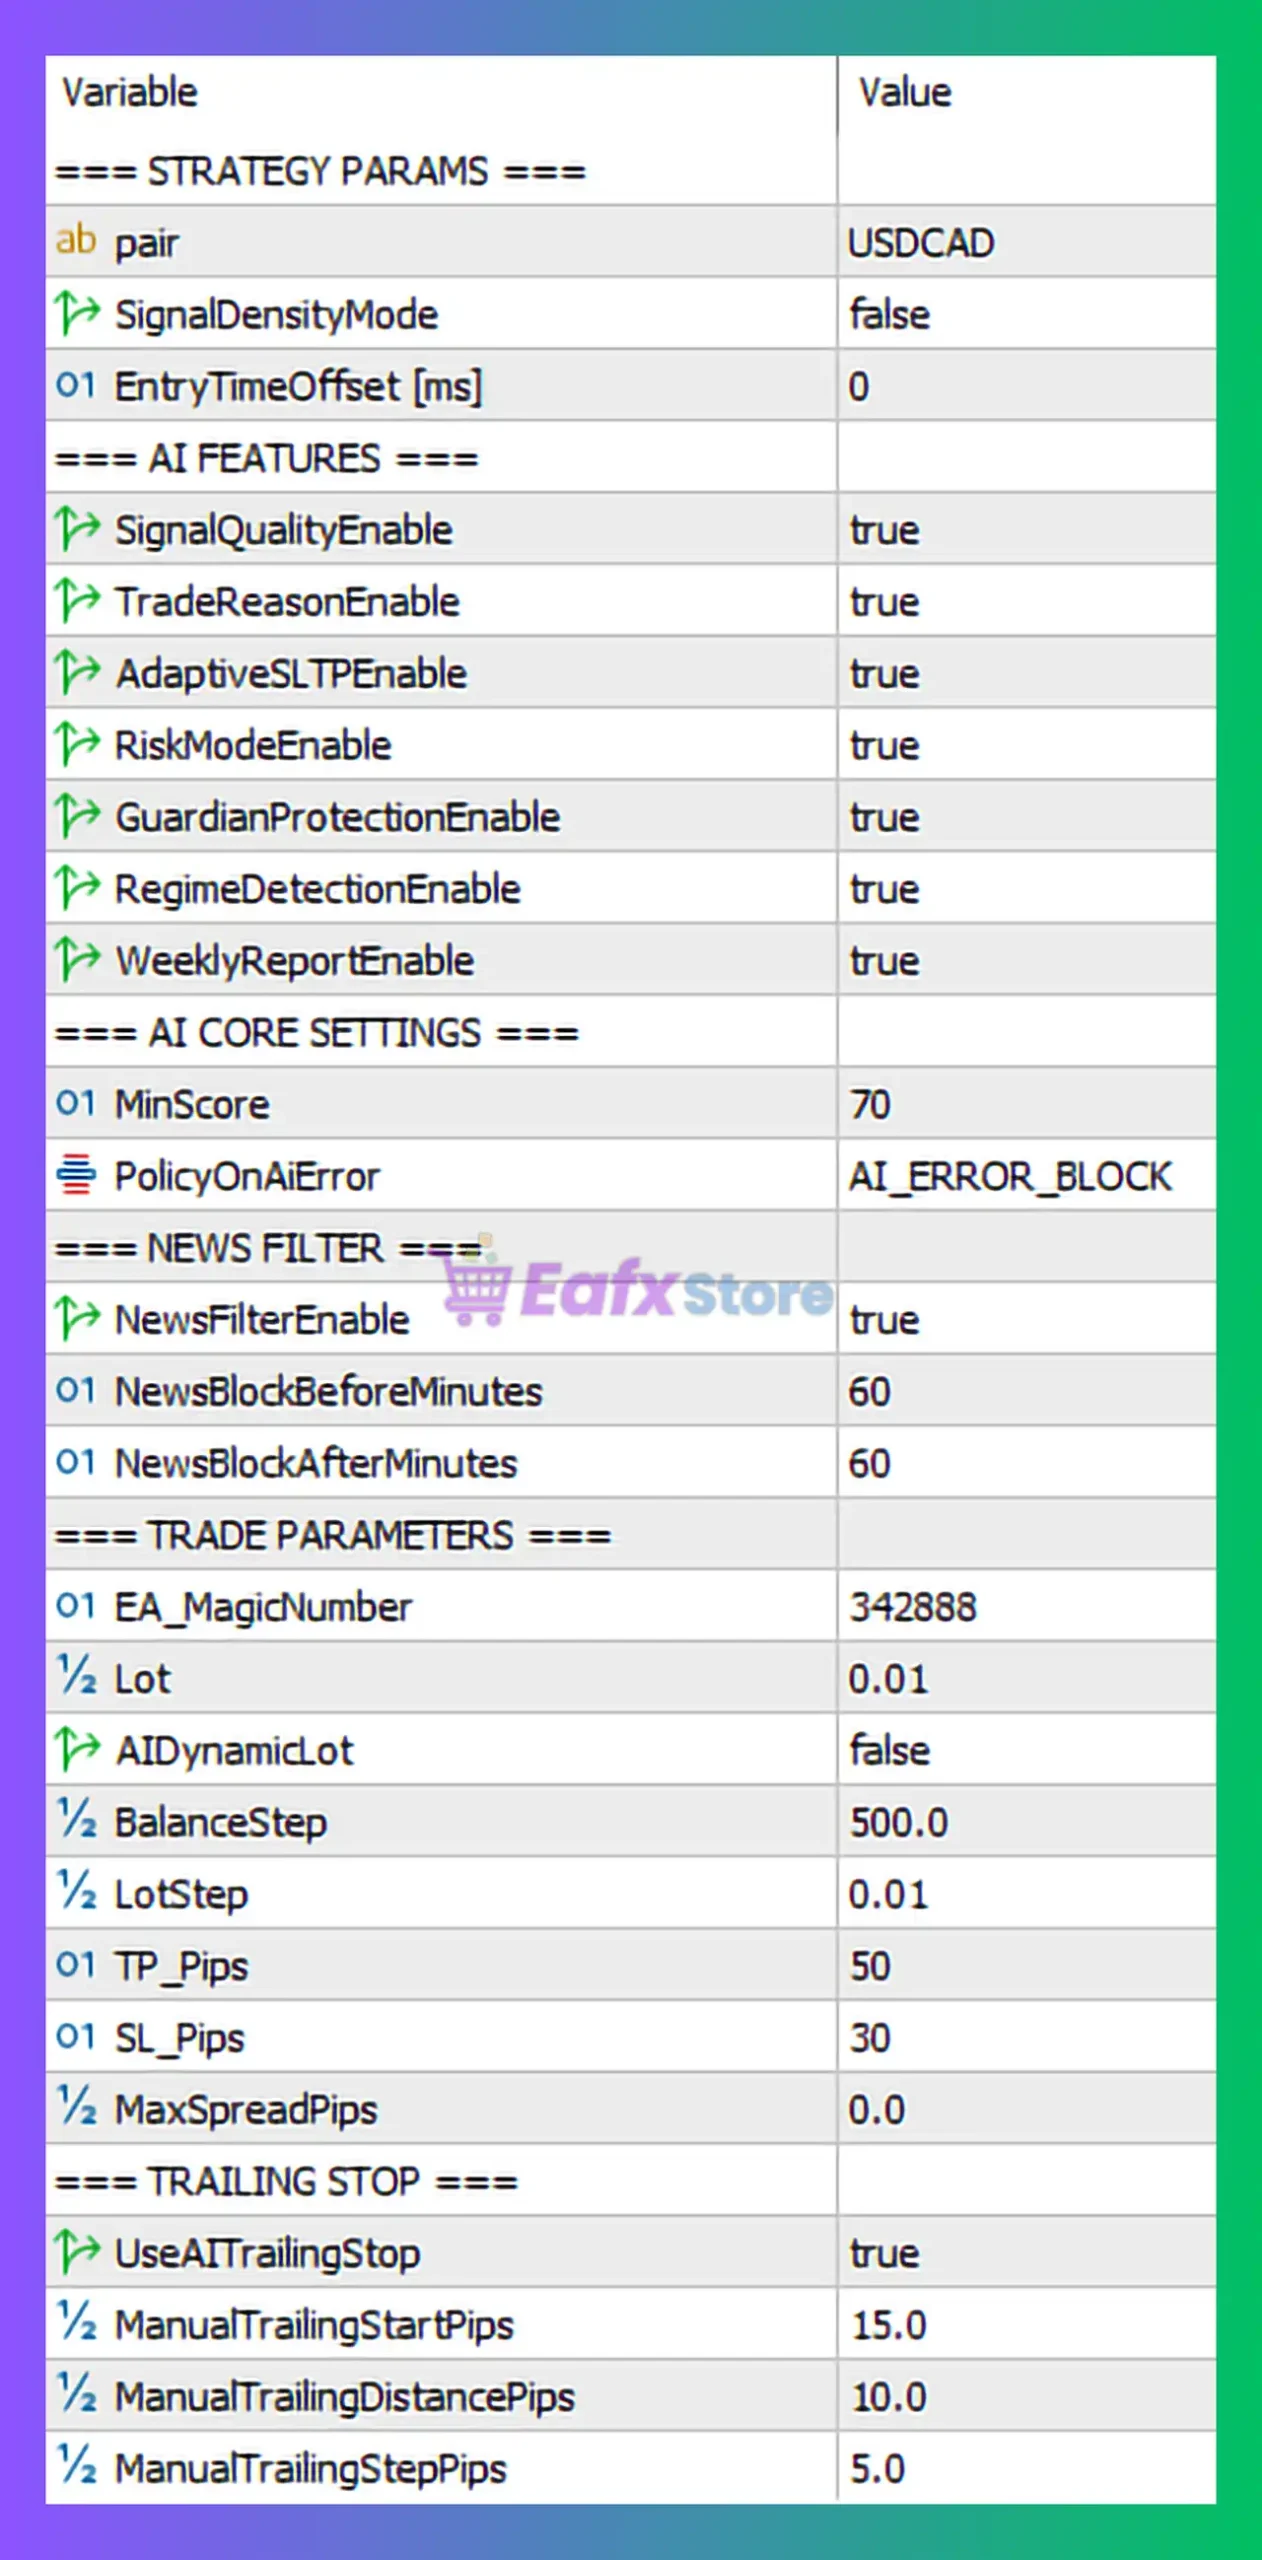The height and width of the screenshot is (2560, 1262).
Task: Edit the TP_Pips value 50
Action: [x=870, y=1966]
